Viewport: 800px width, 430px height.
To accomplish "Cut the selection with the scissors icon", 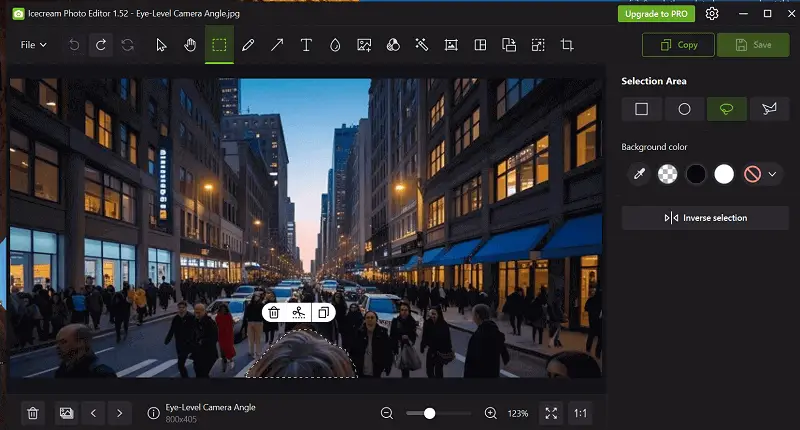I will point(298,312).
